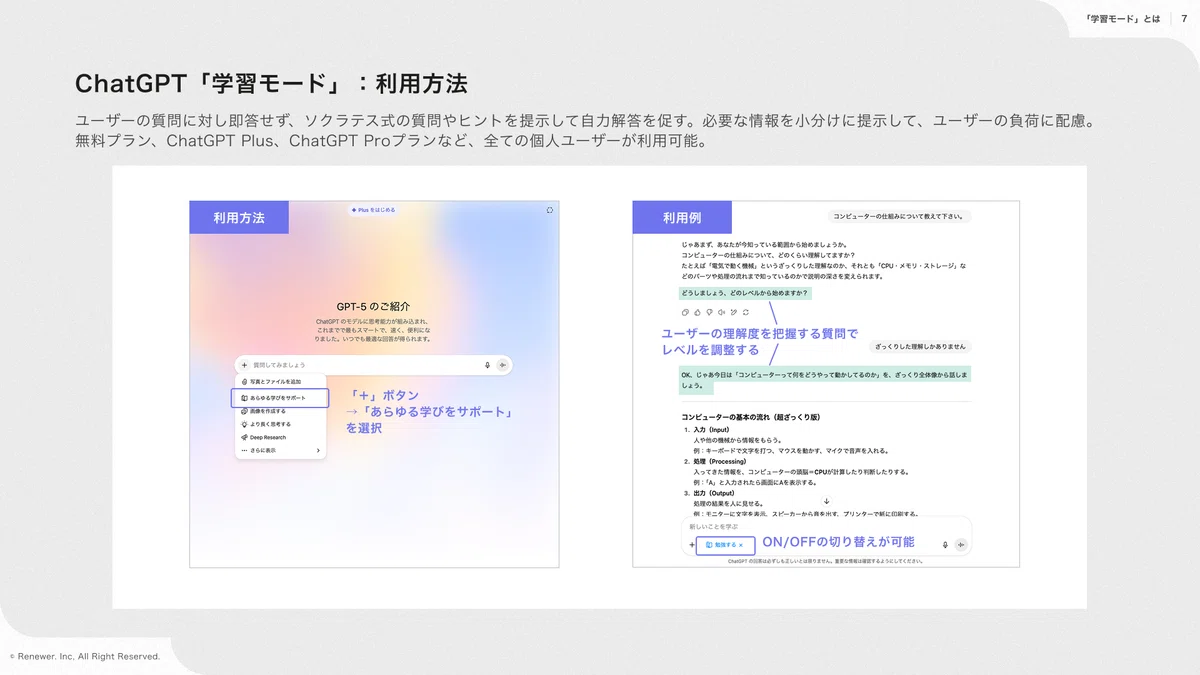This screenshot has width=1200, height=675.
Task: Click the microphone icon in the GPT-5 prompt bar
Action: pos(487,365)
